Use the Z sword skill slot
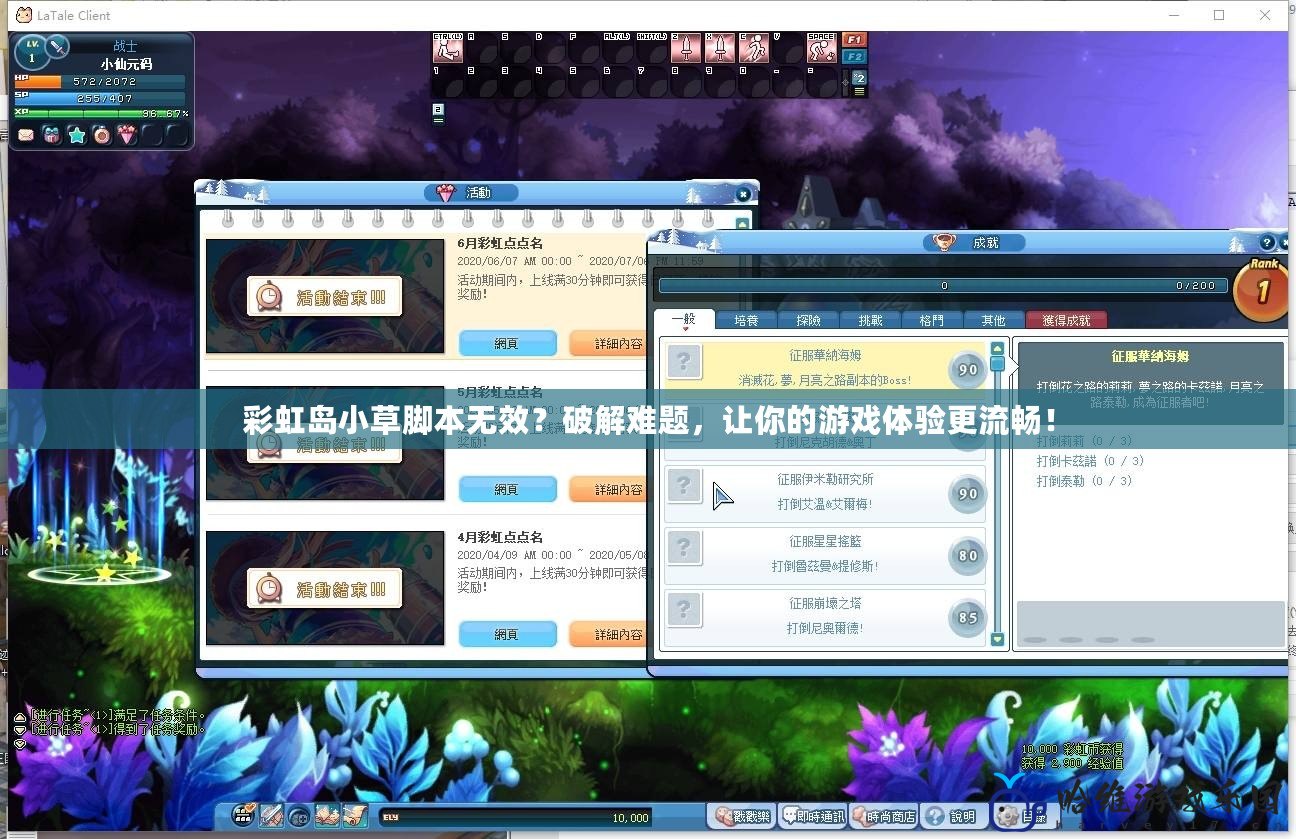The height and width of the screenshot is (839, 1296). point(685,48)
